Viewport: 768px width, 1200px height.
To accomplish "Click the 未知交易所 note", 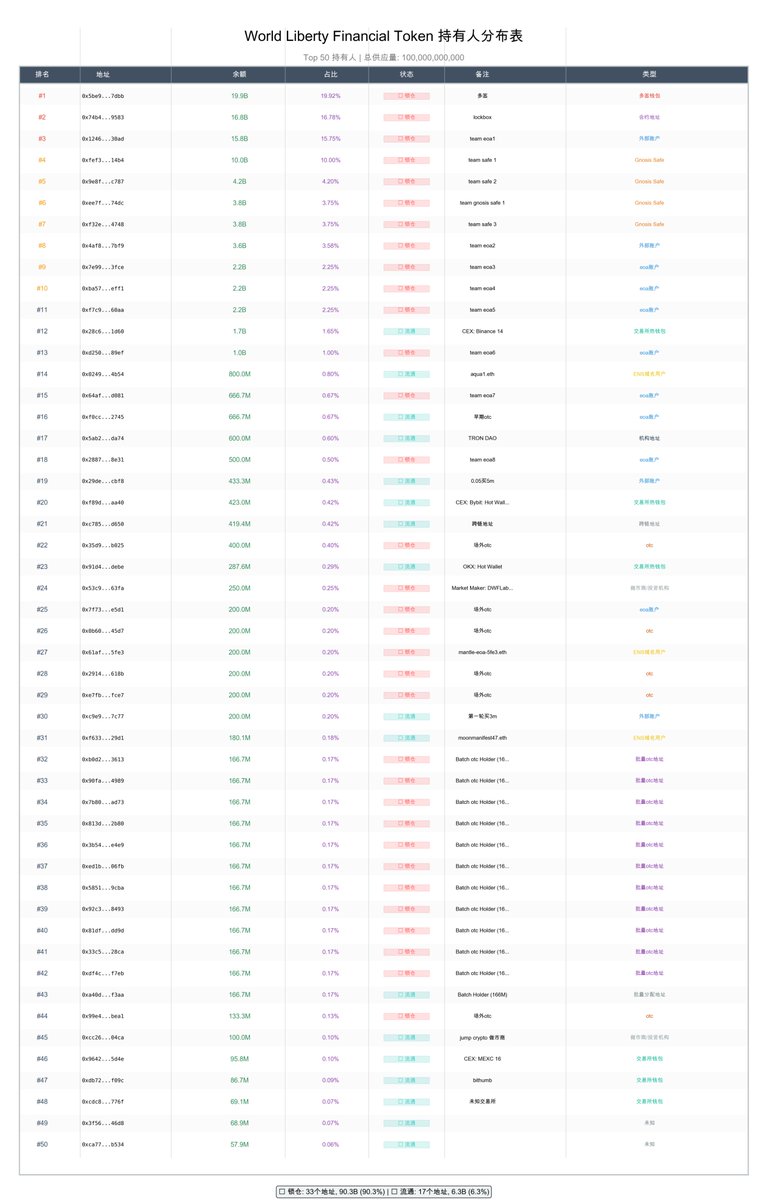I will [483, 1101].
